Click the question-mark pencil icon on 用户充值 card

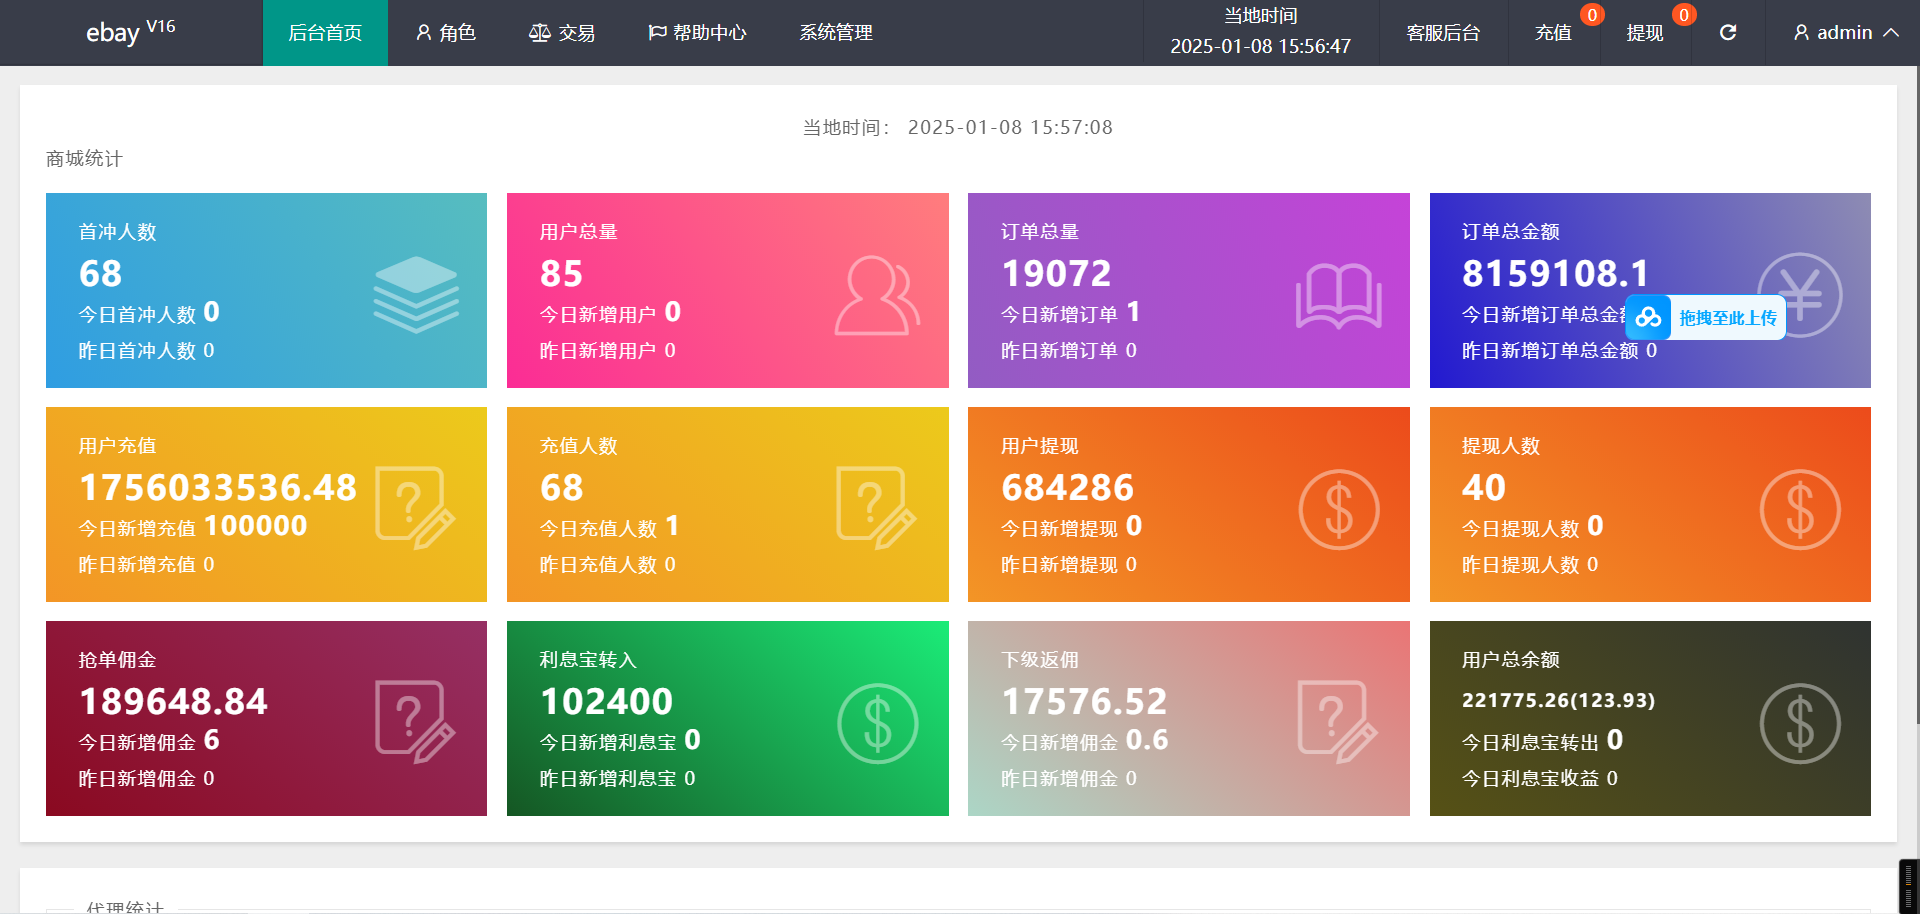(415, 509)
